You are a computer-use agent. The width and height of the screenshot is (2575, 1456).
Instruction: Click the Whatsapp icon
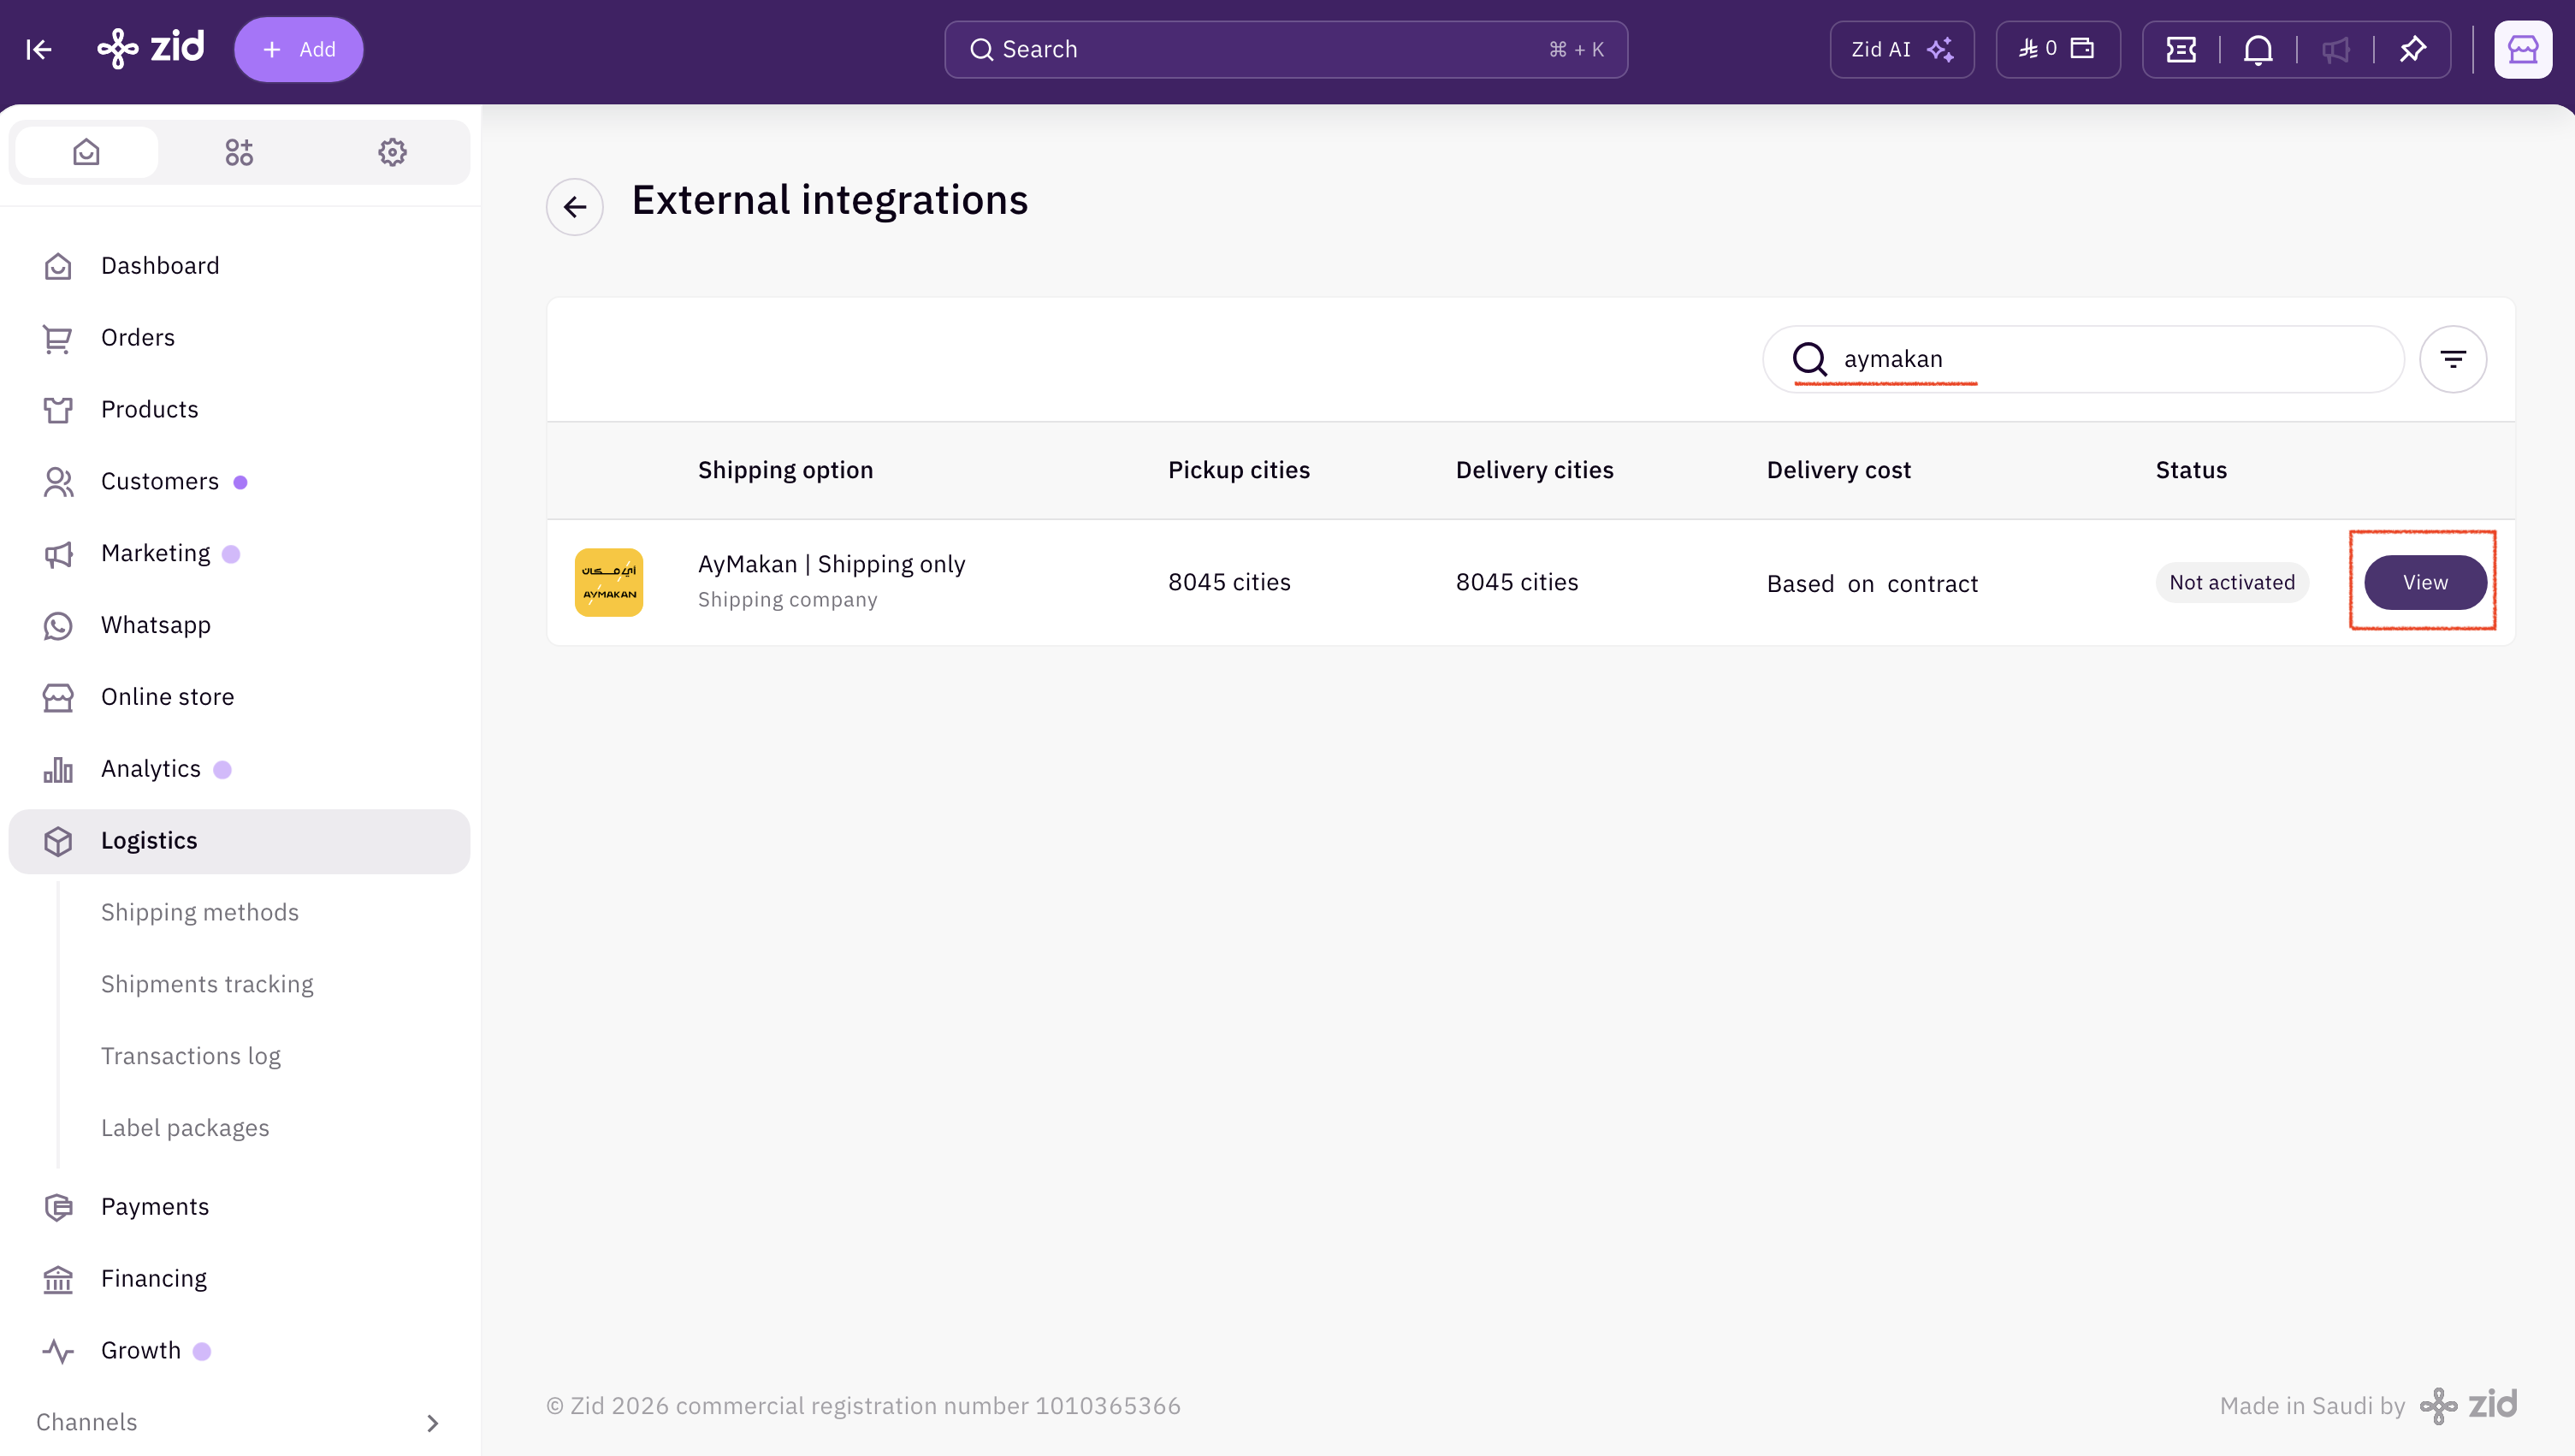point(58,626)
